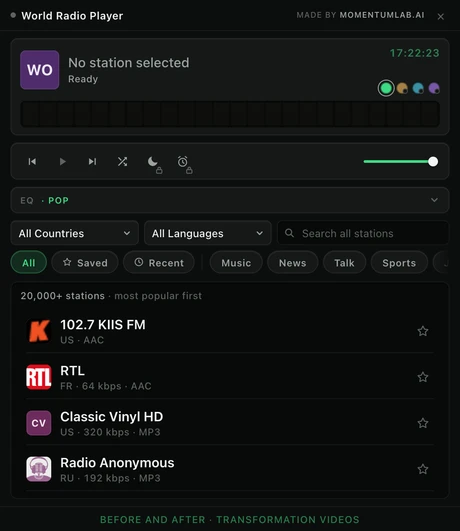Click the CV station logo
Screen dimensions: 460x531
(39, 423)
